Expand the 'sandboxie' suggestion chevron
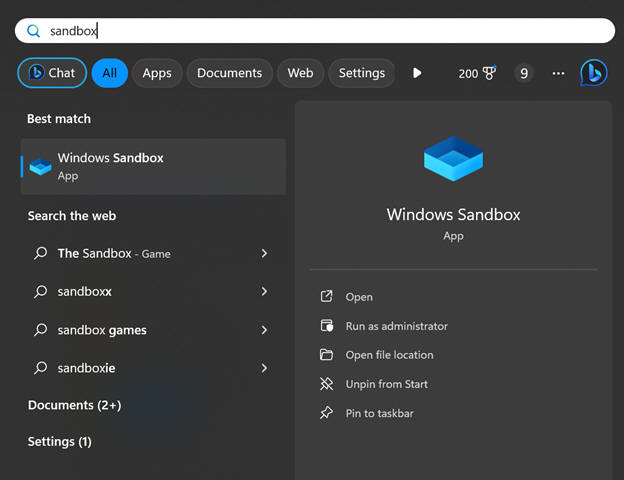 pyautogui.click(x=264, y=368)
